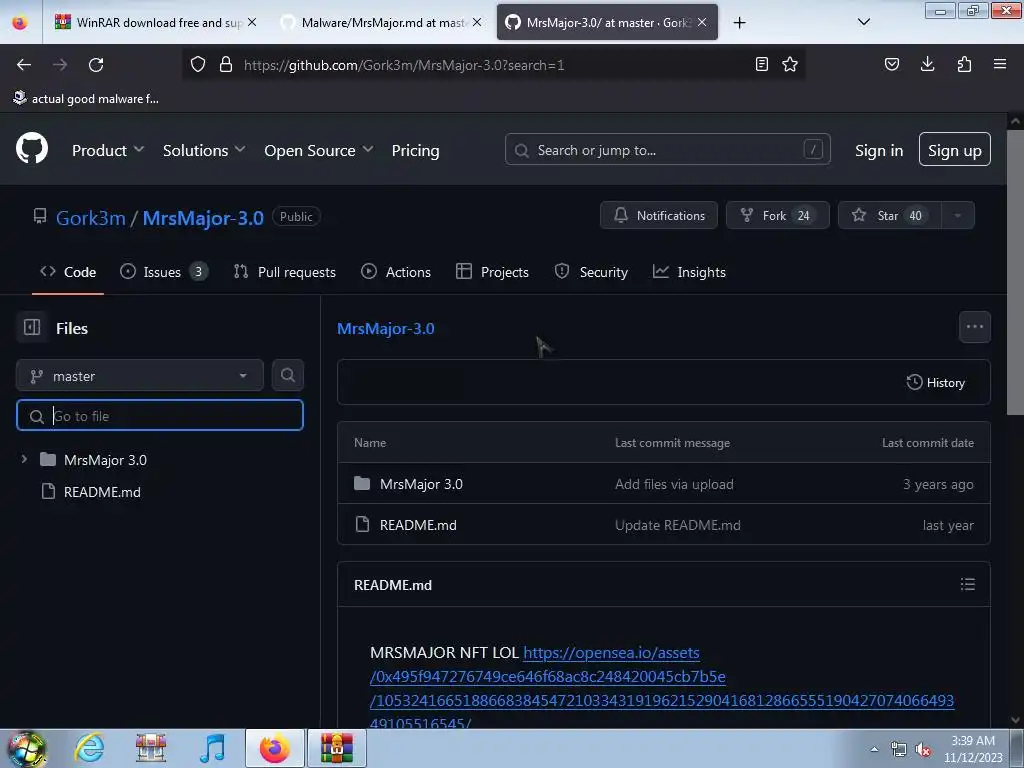Select README.md in the file tree
This screenshot has height=768, width=1024.
(x=102, y=492)
